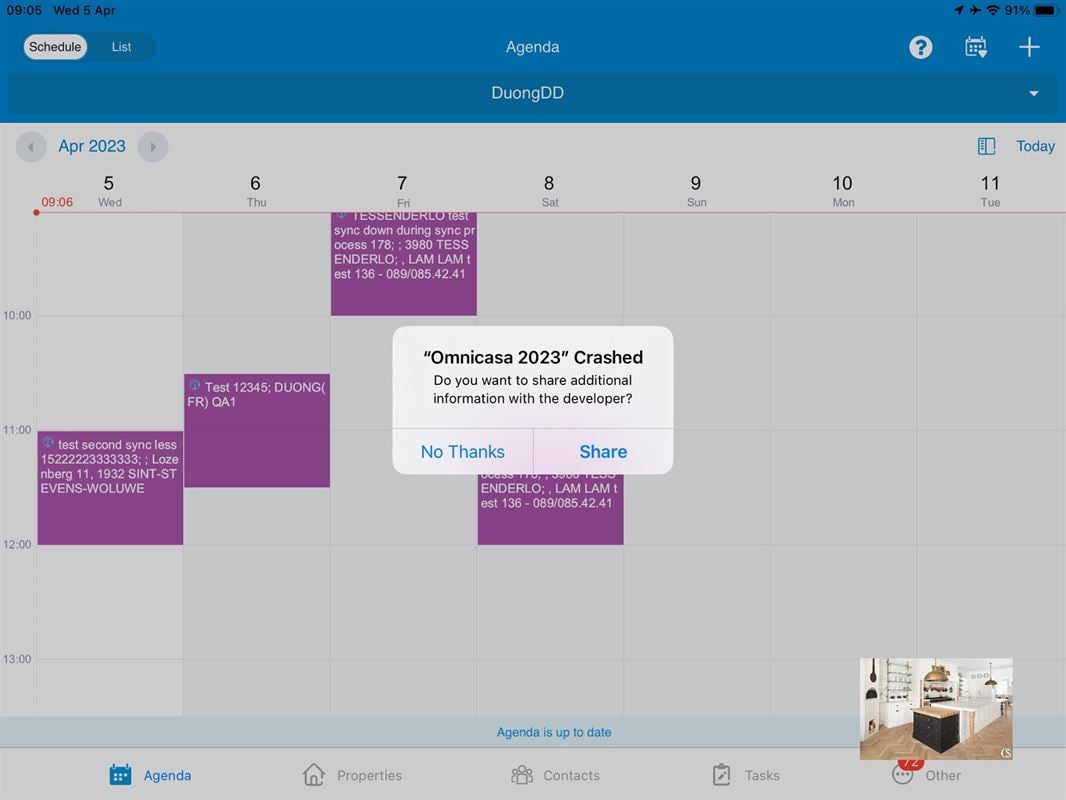This screenshot has width=1066, height=800.
Task: Switch to List view
Action: pyautogui.click(x=121, y=47)
